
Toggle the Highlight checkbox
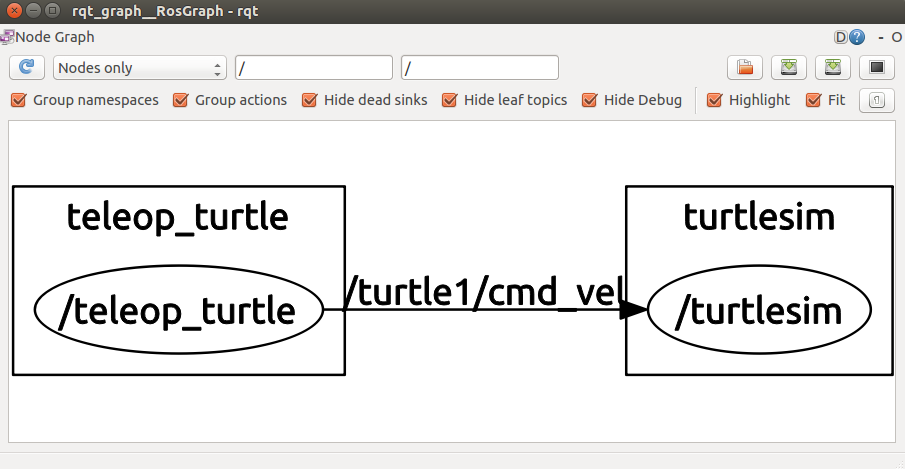pyautogui.click(x=715, y=100)
